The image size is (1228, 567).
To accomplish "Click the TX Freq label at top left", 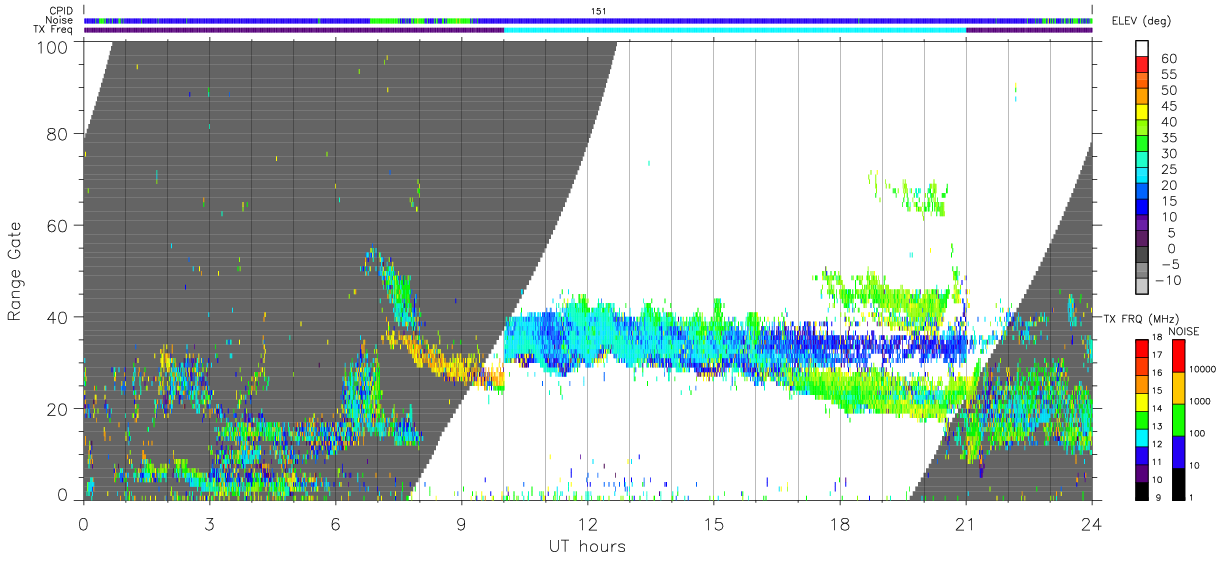I will coord(53,30).
